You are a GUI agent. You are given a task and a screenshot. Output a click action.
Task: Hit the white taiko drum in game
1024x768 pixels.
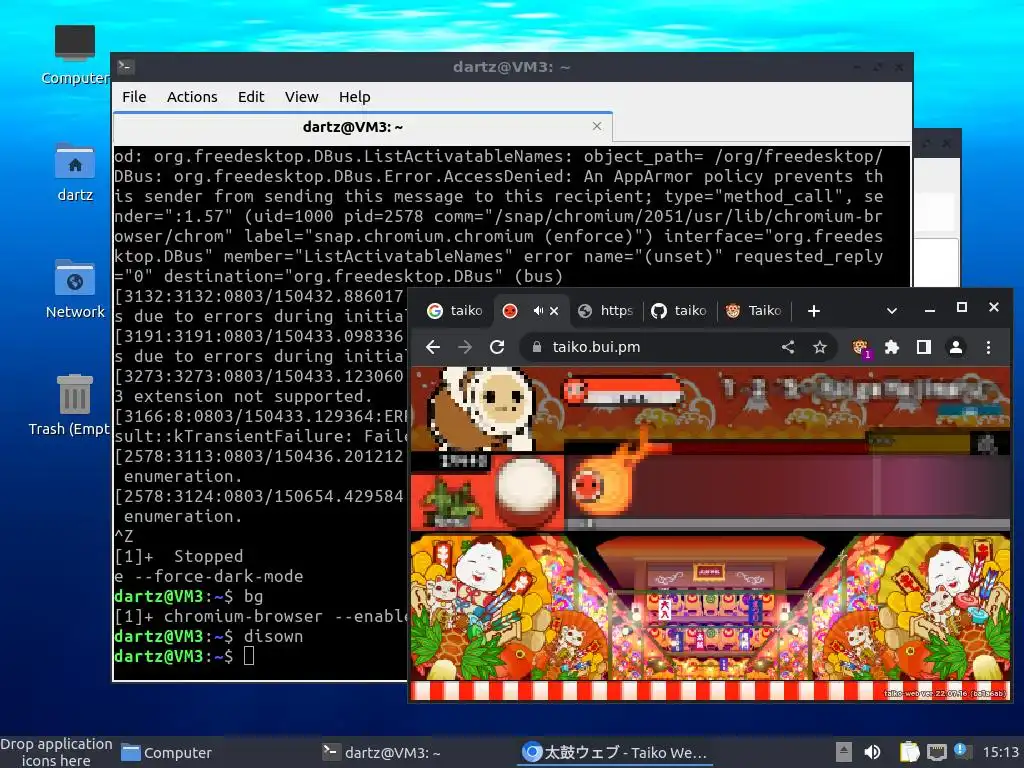[x=526, y=487]
